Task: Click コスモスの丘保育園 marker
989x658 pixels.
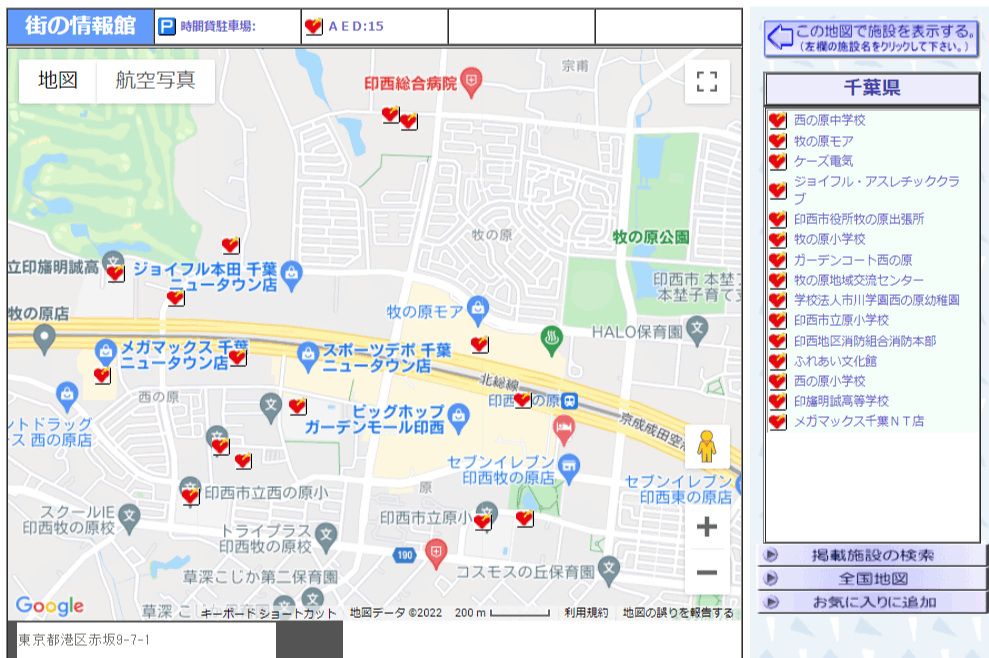Action: [x=609, y=570]
